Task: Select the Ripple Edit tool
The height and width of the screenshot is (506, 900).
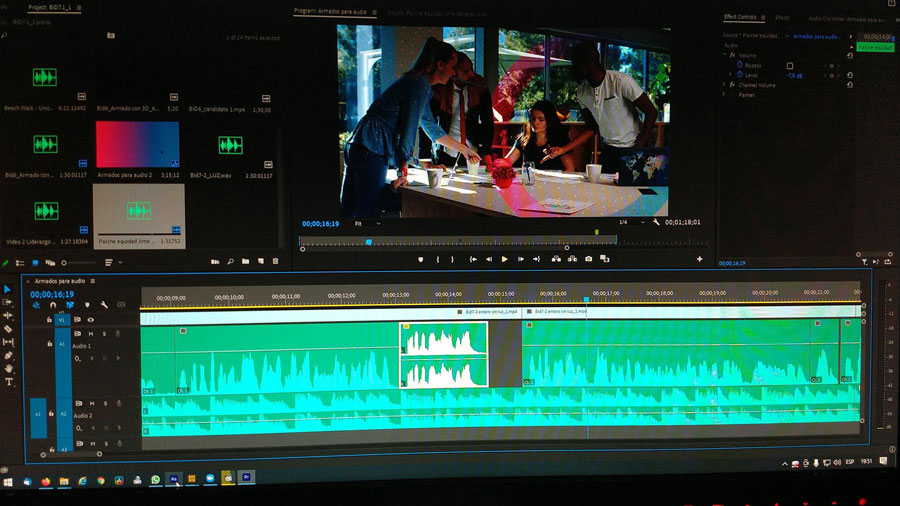Action: [7, 316]
